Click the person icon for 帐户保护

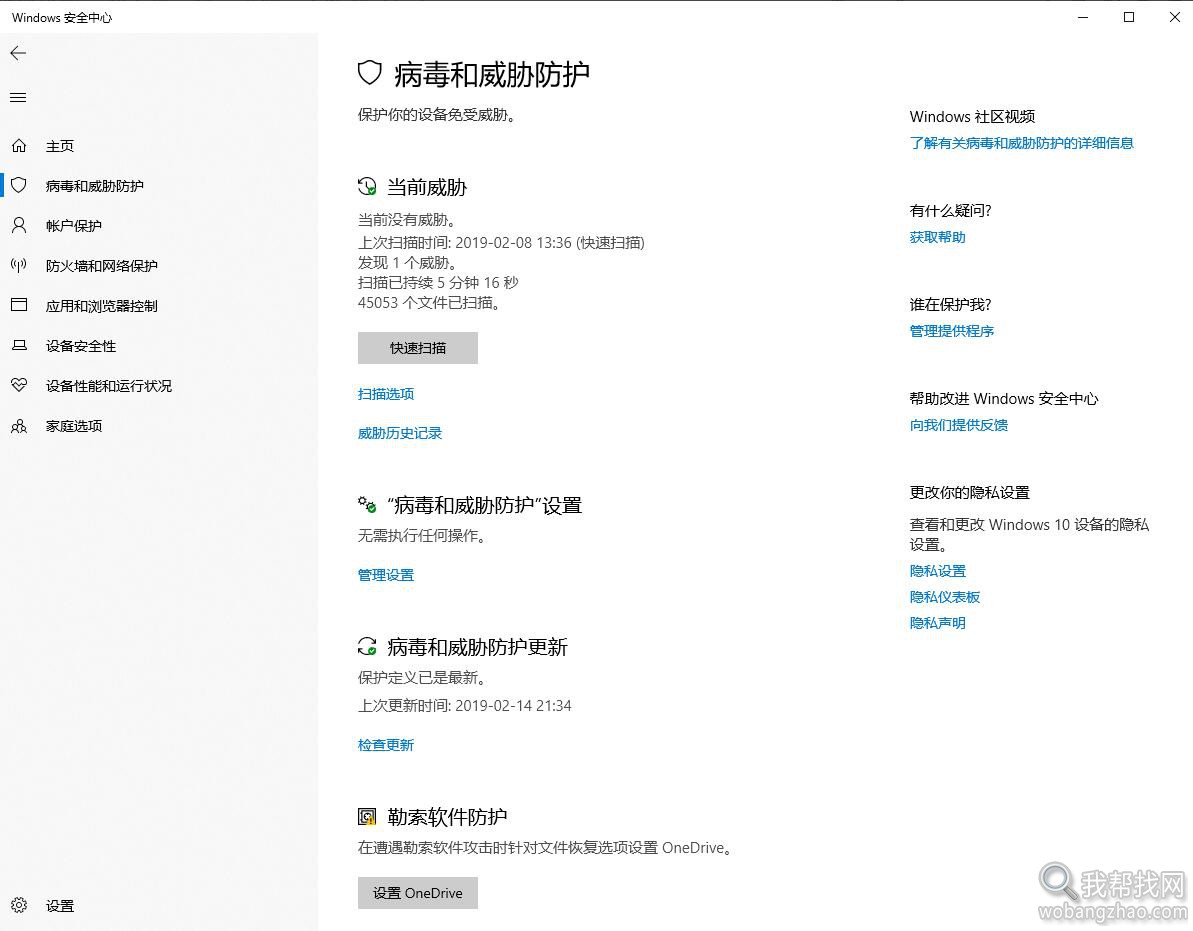point(19,225)
